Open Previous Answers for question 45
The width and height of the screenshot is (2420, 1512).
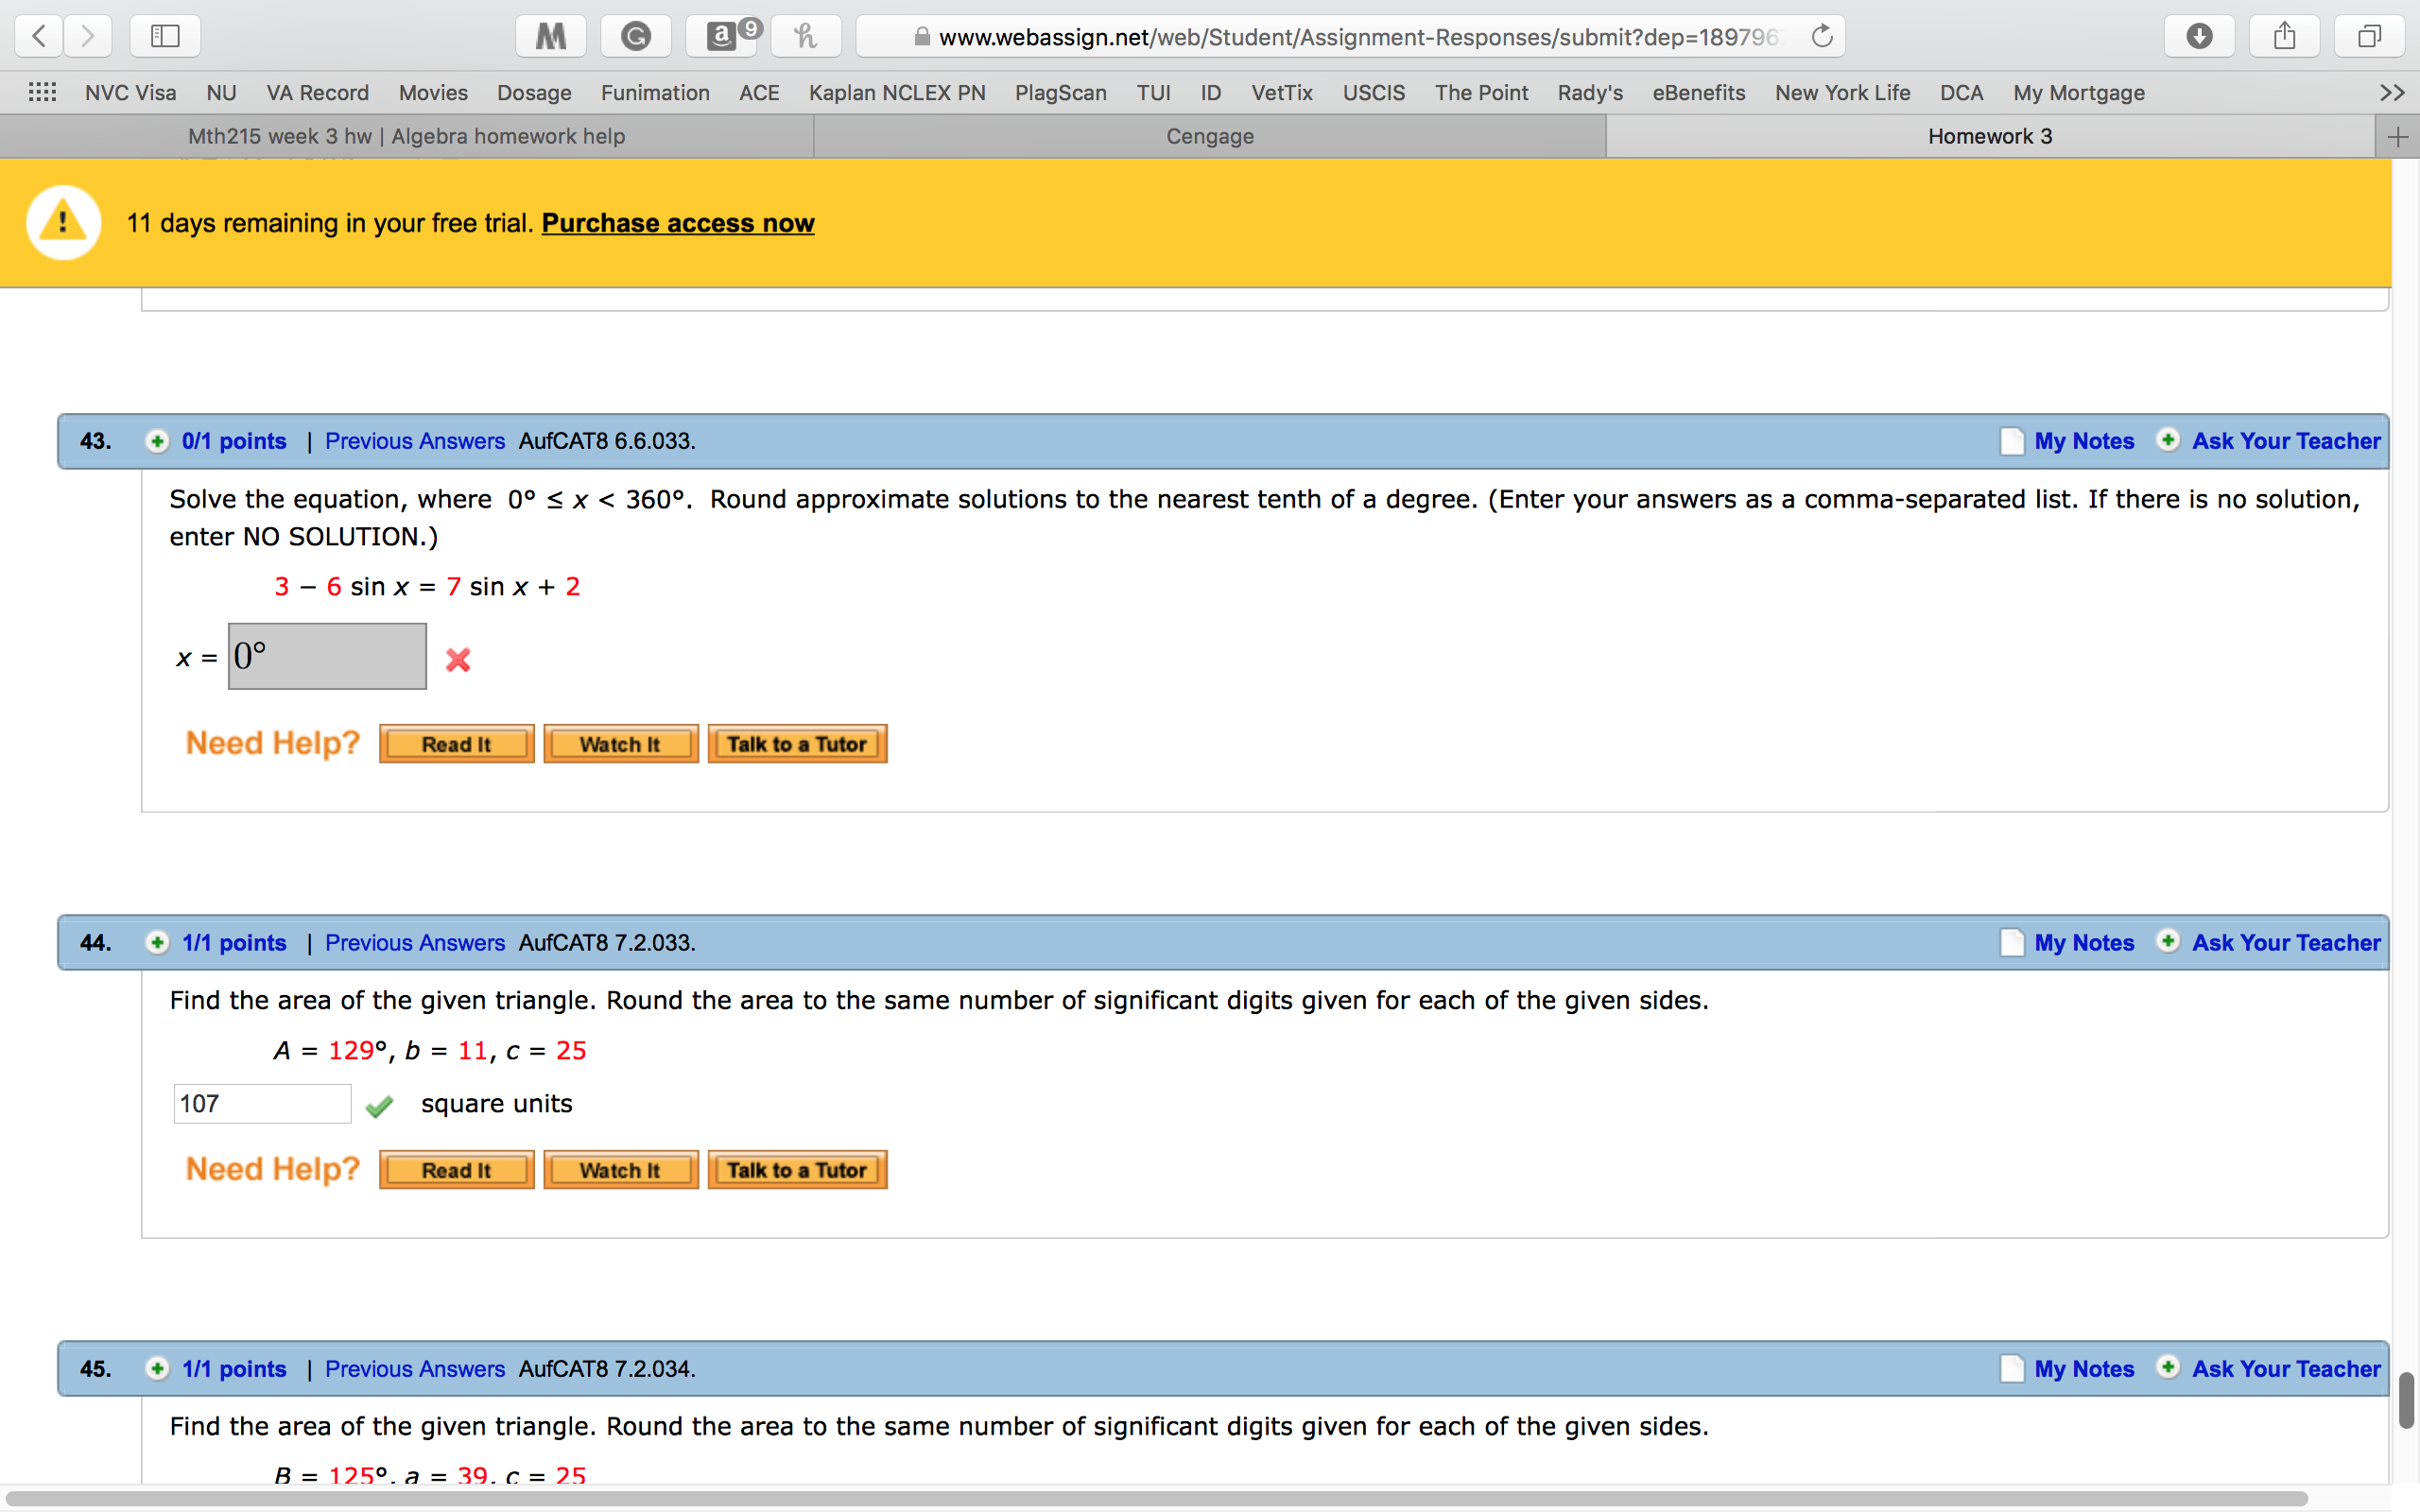pyautogui.click(x=415, y=1368)
